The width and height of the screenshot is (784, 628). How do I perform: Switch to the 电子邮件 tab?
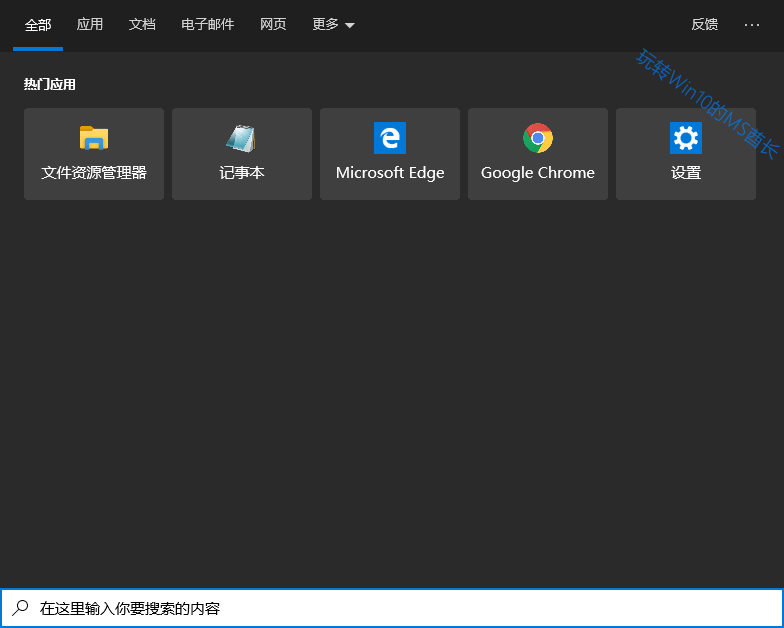(208, 24)
